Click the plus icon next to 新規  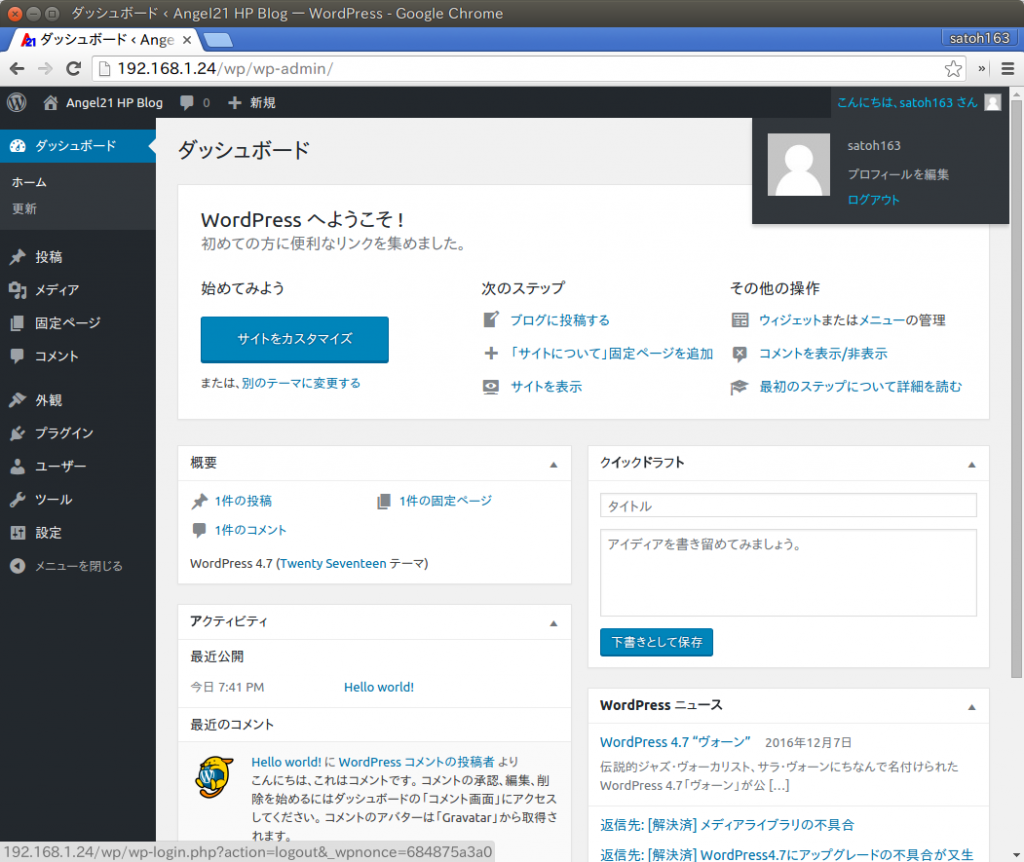[x=234, y=103]
